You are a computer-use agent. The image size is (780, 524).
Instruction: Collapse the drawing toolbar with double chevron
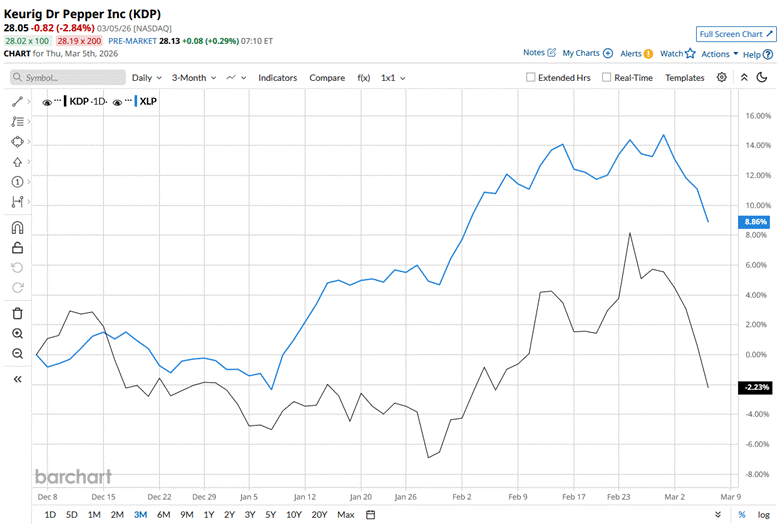click(17, 379)
